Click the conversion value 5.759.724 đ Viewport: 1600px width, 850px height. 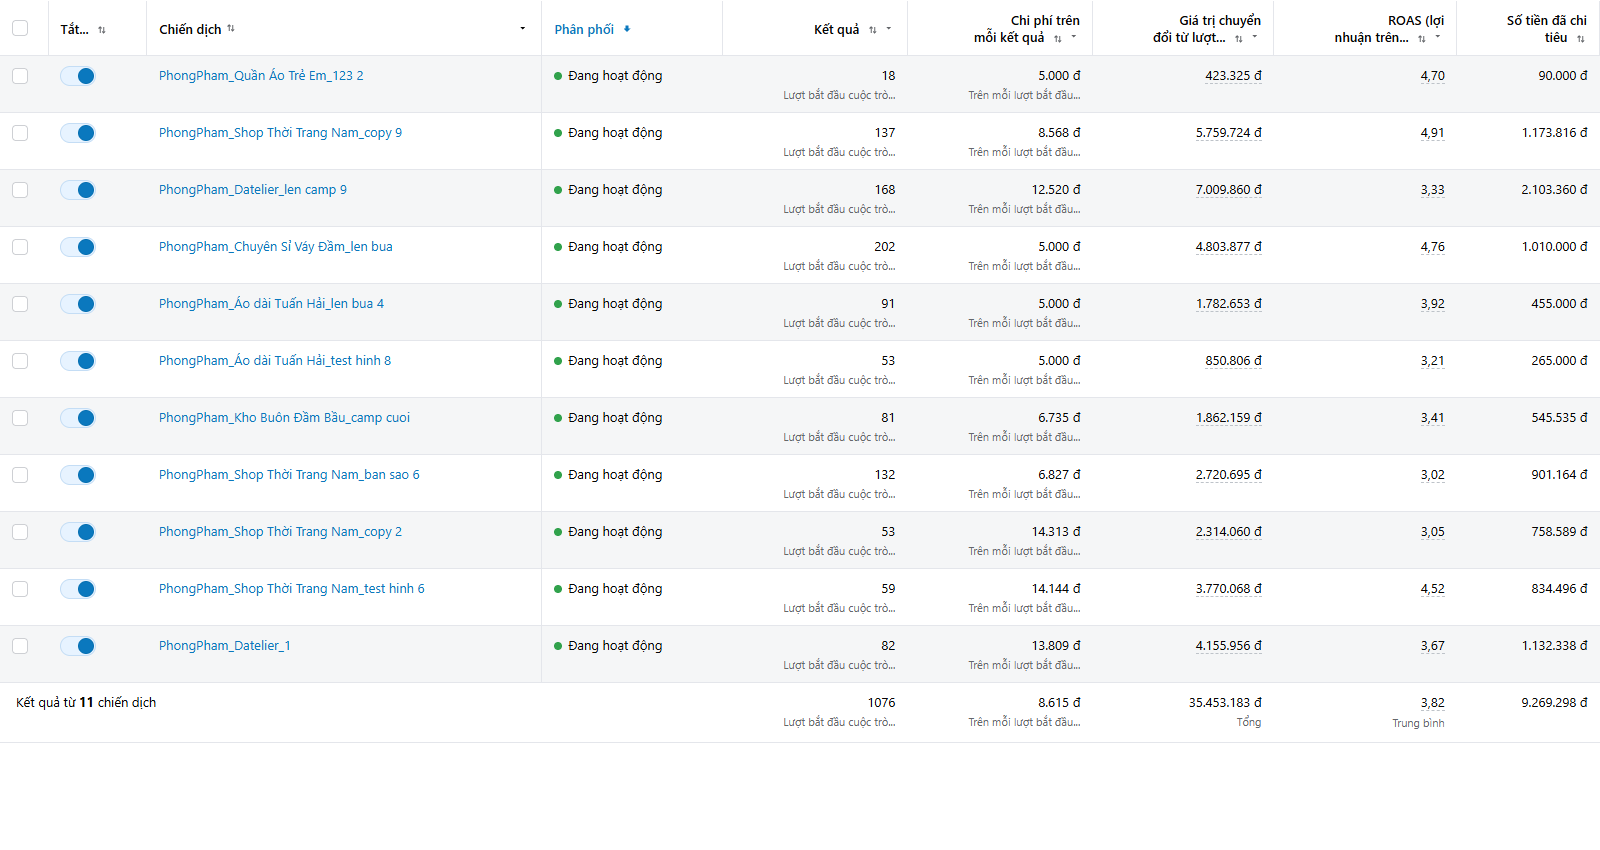pos(1229,133)
